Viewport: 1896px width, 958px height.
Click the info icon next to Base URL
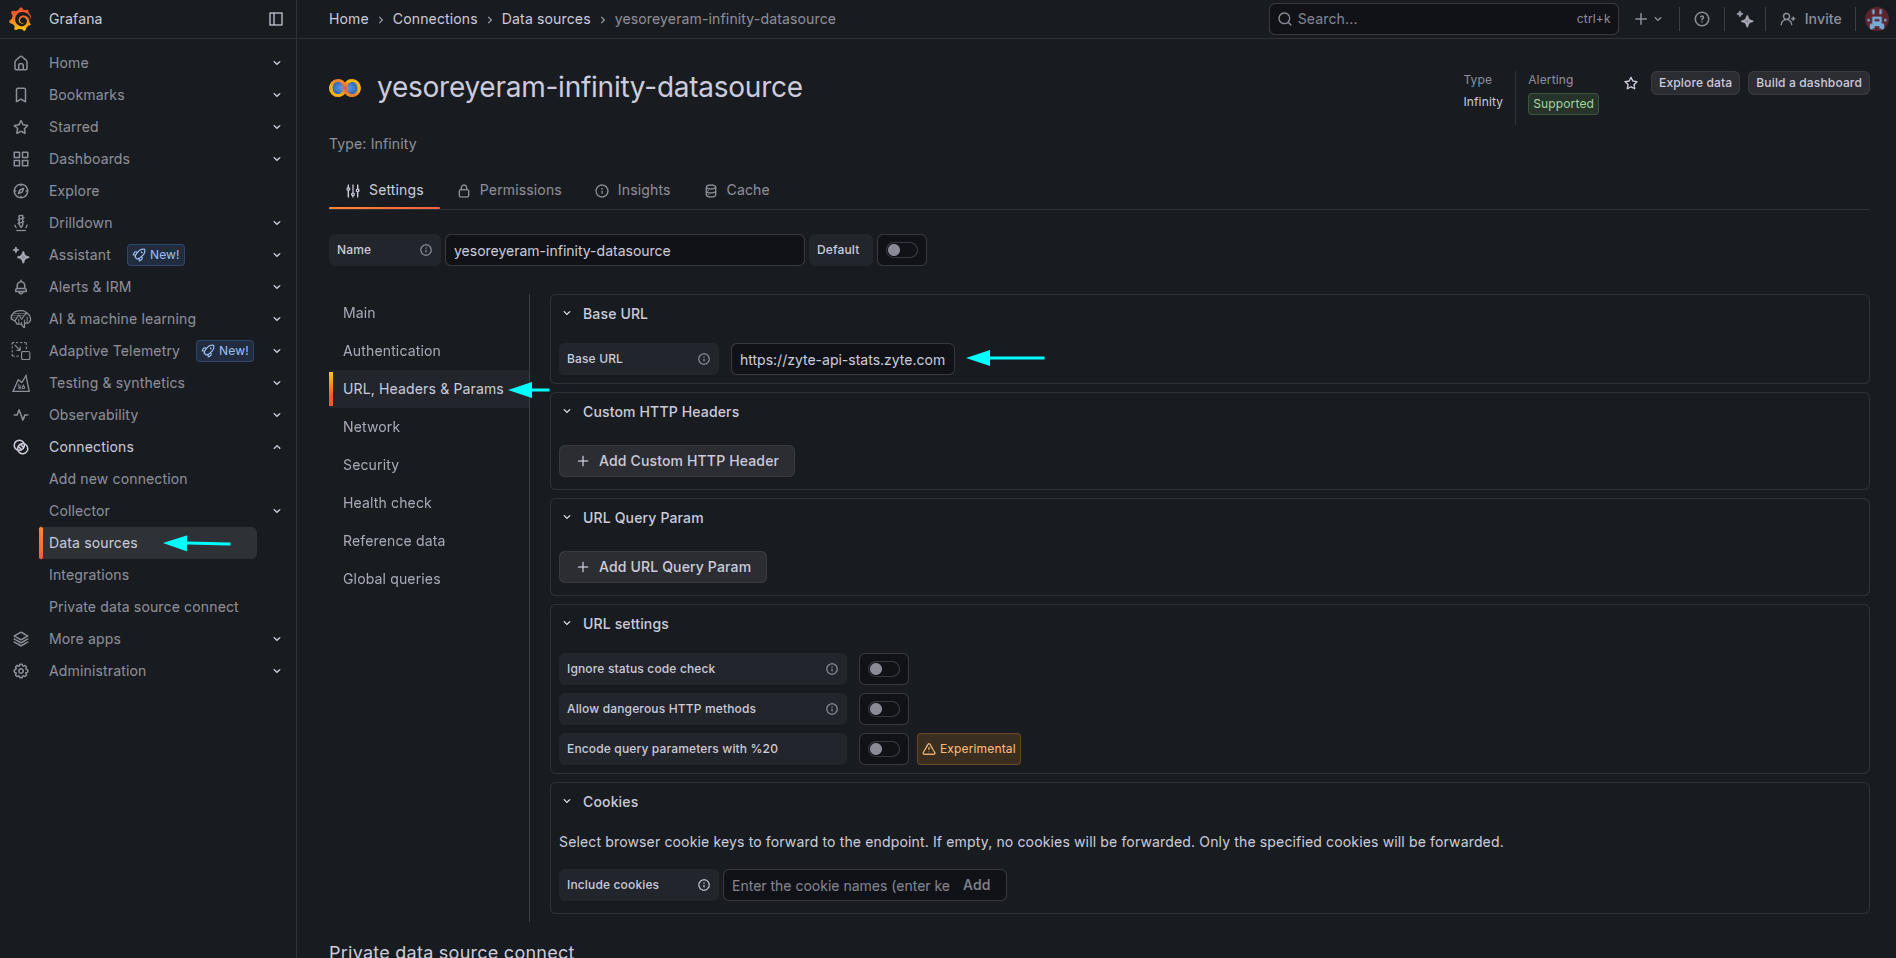[x=704, y=359]
